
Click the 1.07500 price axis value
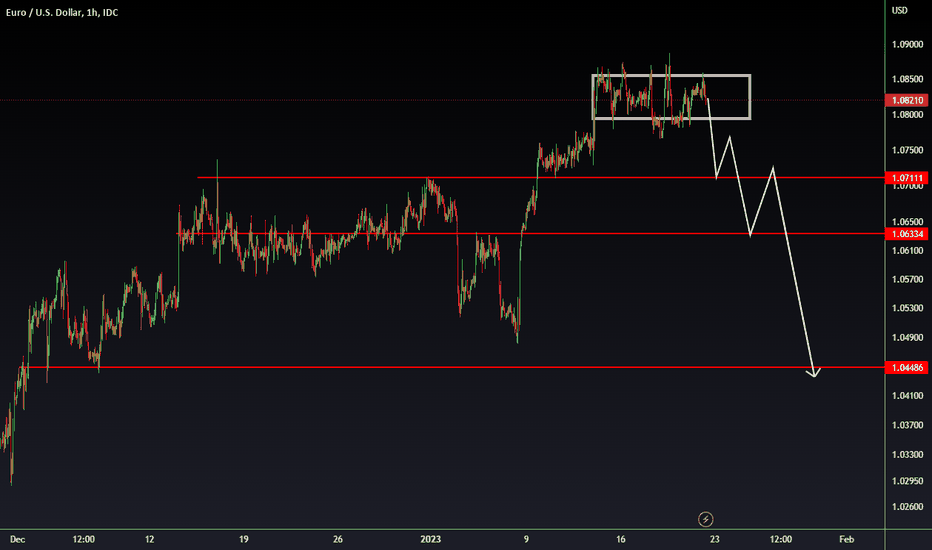pyautogui.click(x=908, y=150)
